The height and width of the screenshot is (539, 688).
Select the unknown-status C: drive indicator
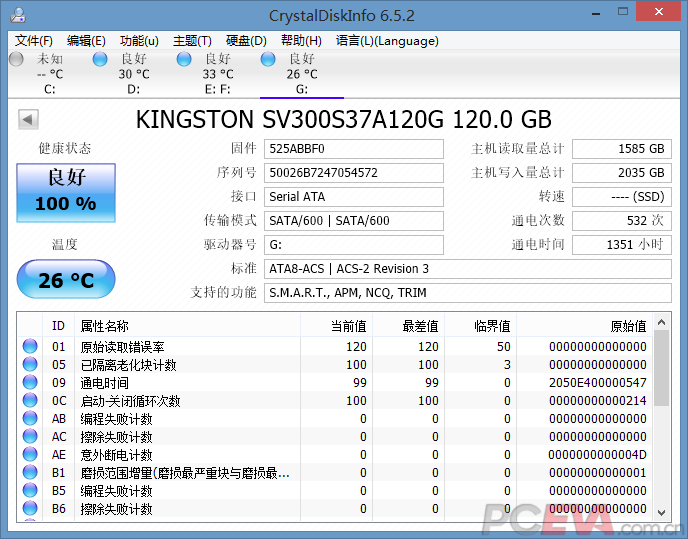(16, 59)
